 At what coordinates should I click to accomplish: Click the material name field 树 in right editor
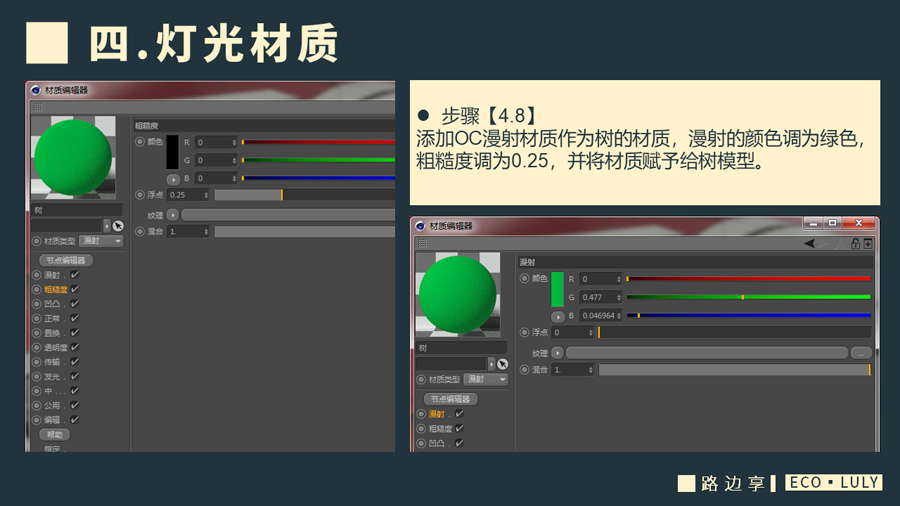pos(461,348)
